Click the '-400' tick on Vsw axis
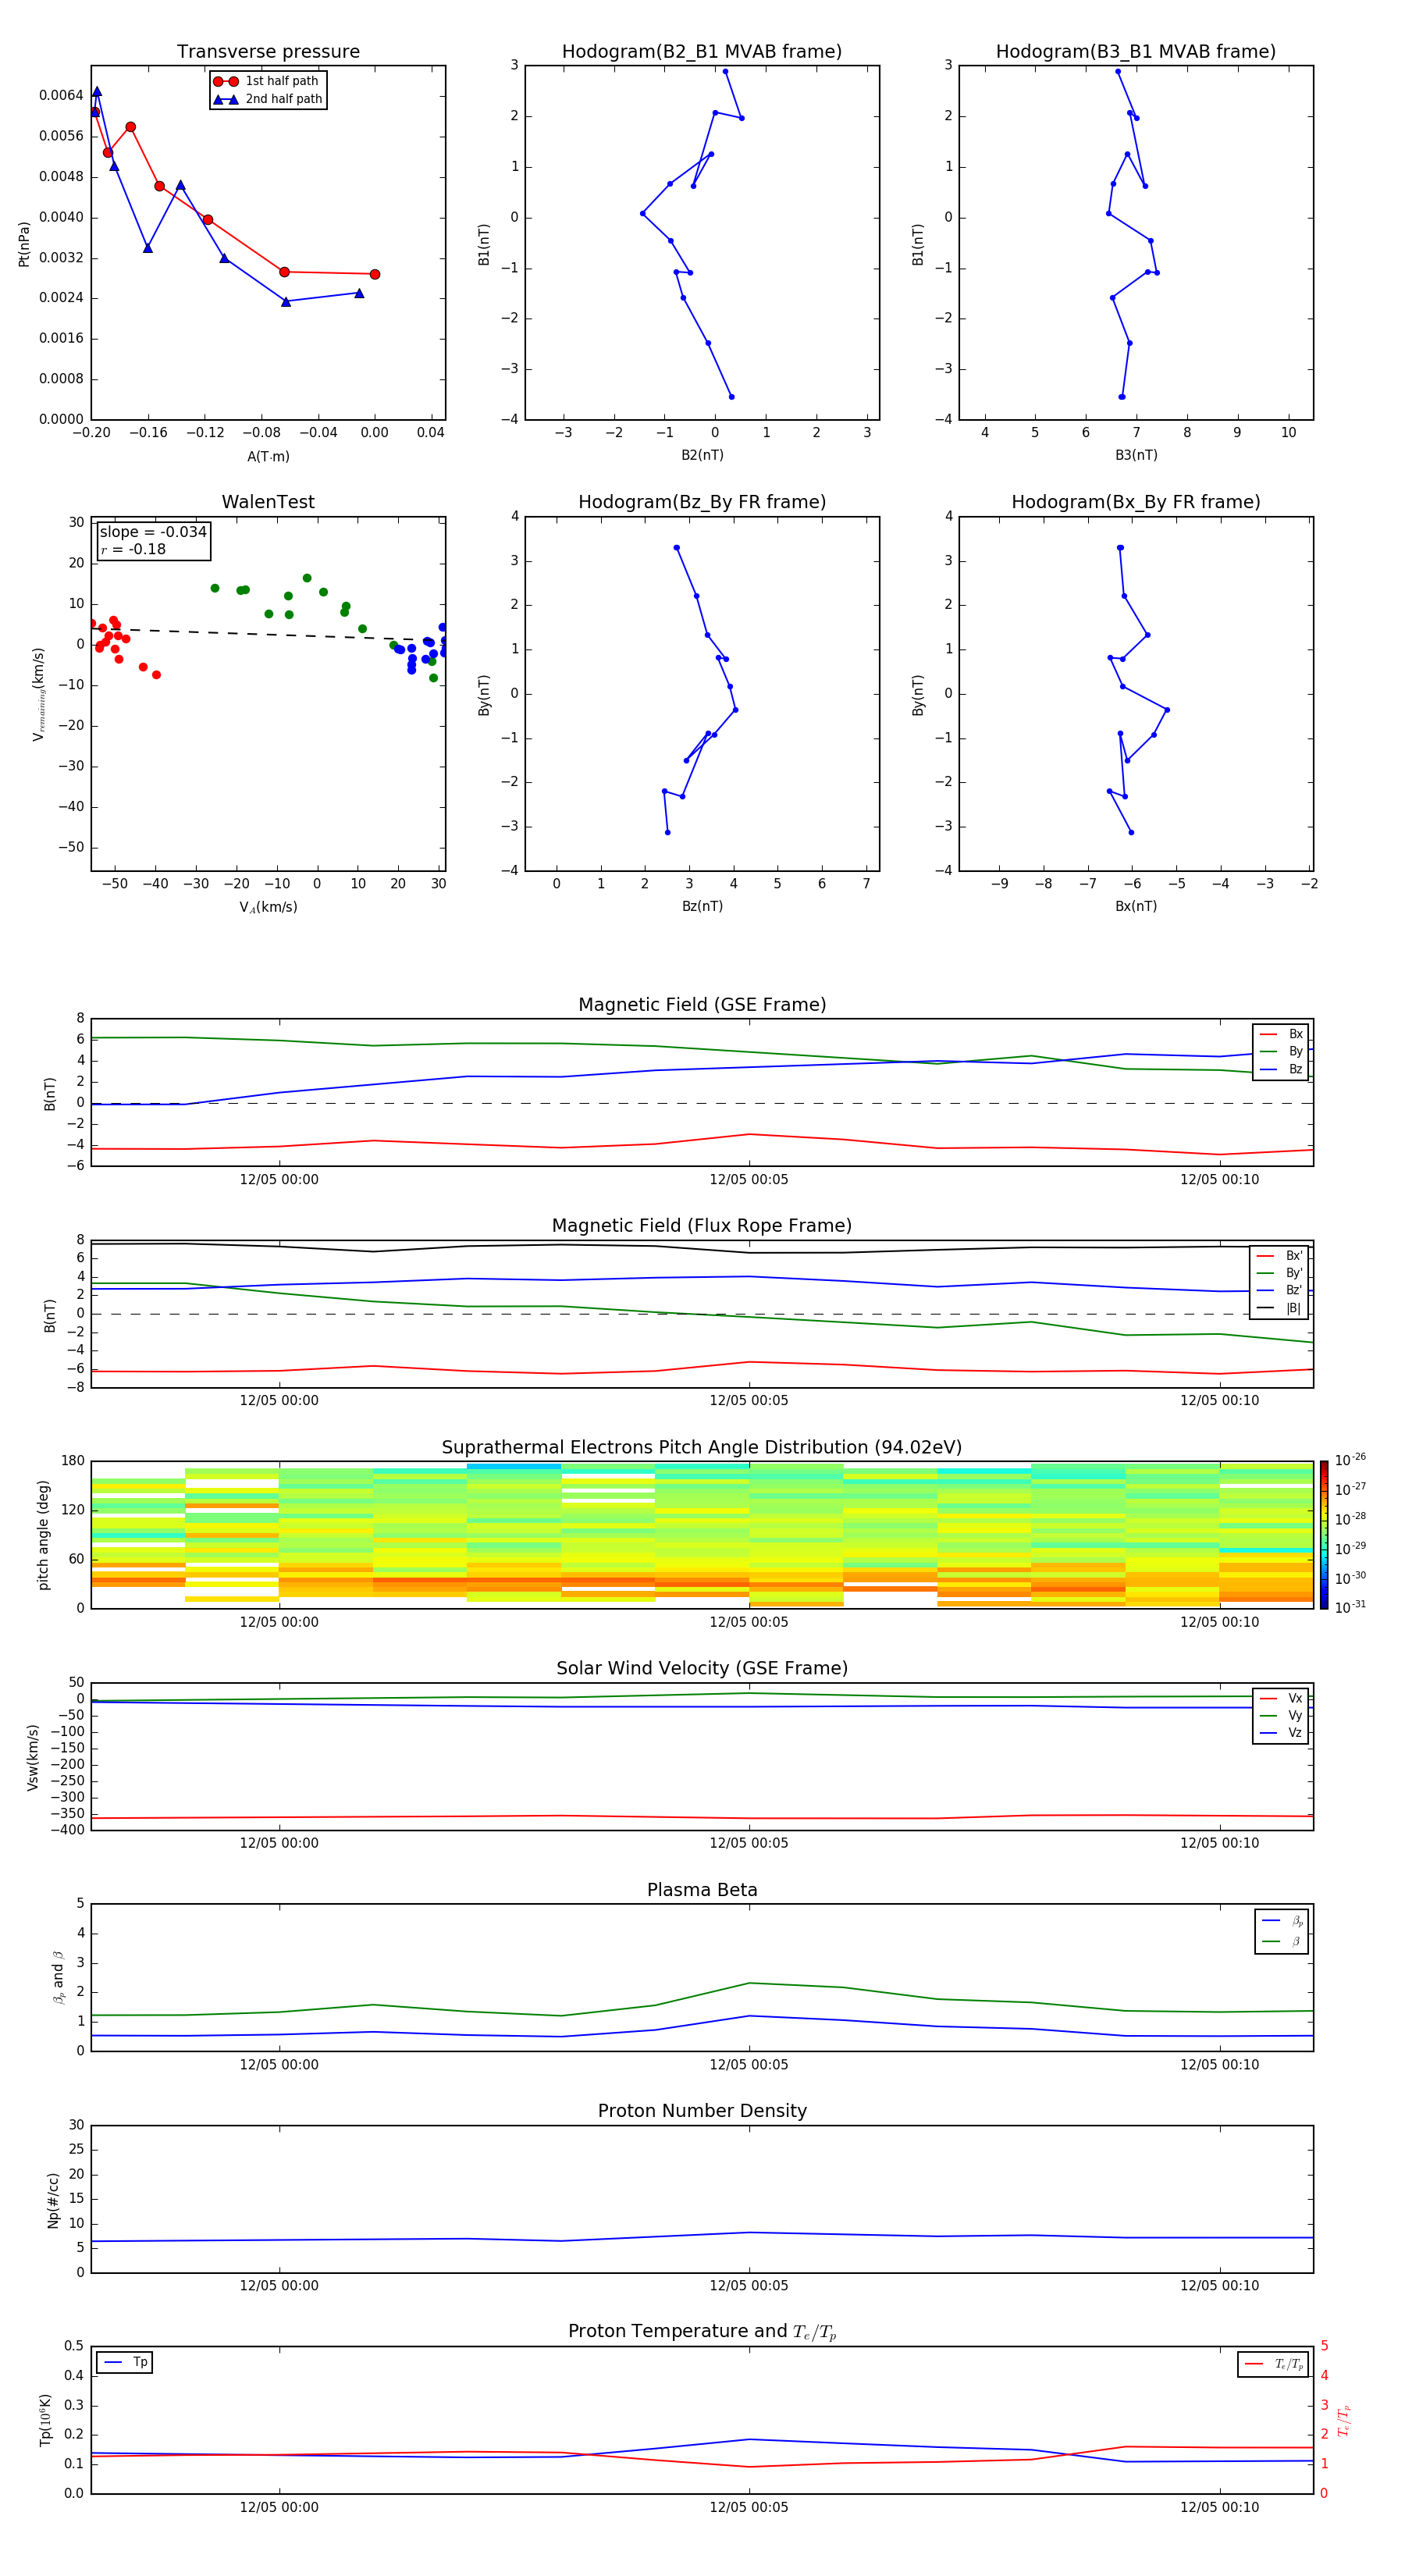The width and height of the screenshot is (1405, 2576). 69,1830
